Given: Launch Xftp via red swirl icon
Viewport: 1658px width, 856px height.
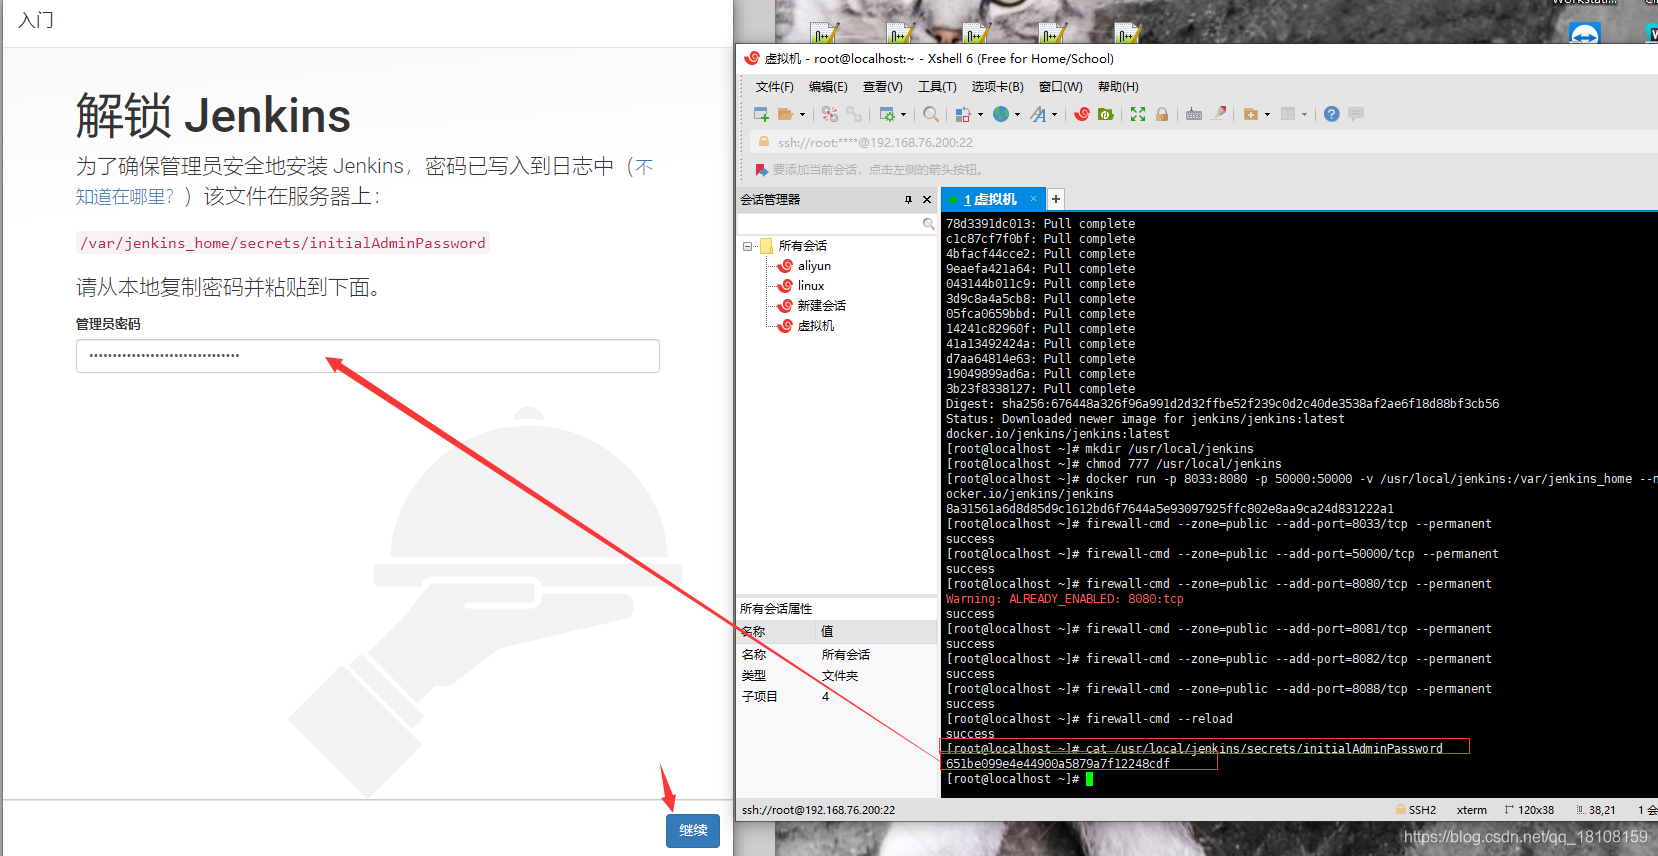Looking at the screenshot, I should [1082, 114].
